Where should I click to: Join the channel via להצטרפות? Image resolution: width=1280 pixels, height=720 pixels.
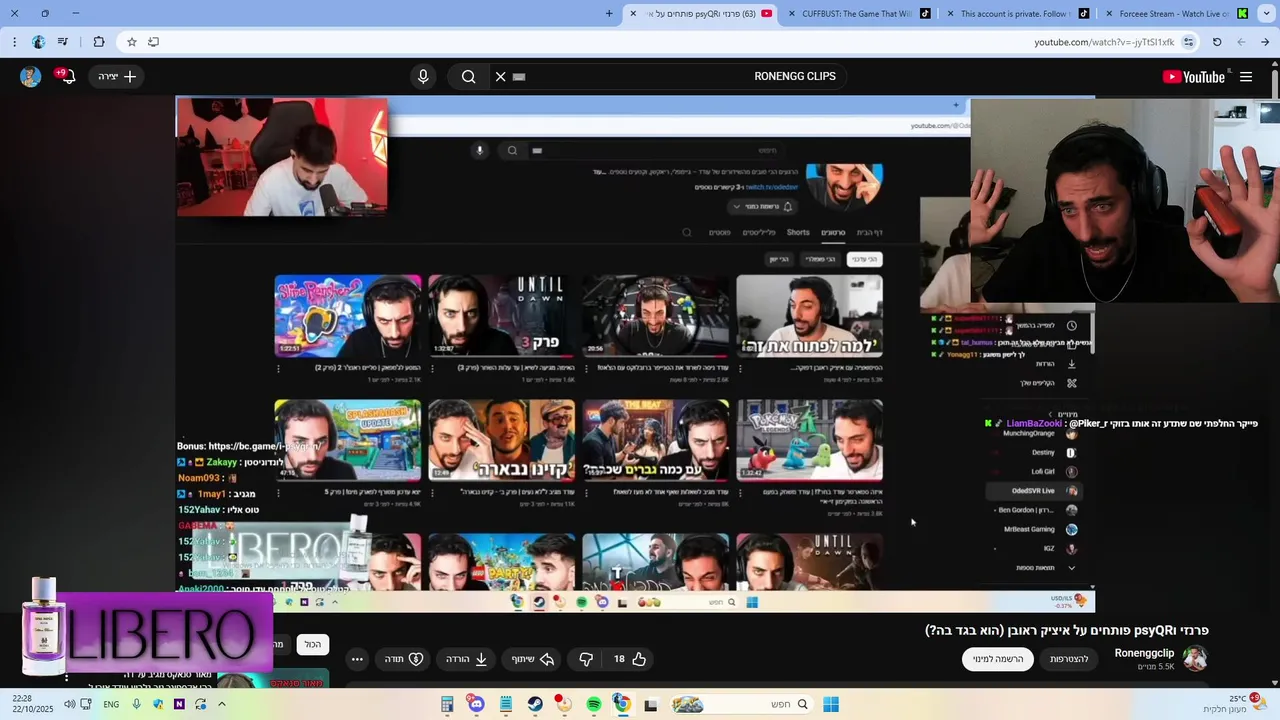tap(1069, 659)
